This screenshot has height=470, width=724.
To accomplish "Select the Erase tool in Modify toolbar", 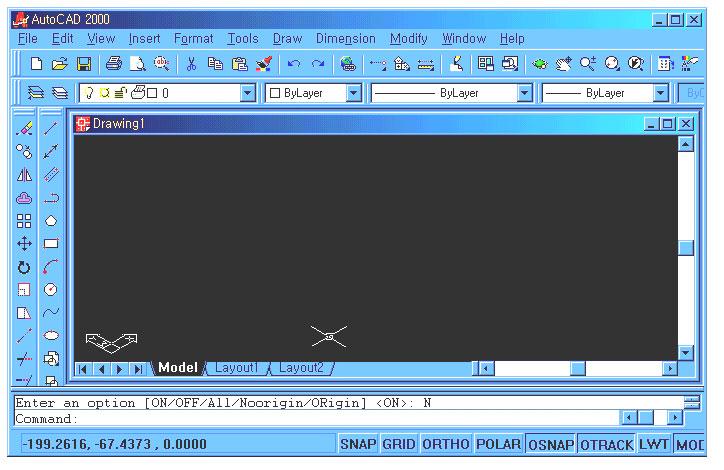I will tap(25, 128).
